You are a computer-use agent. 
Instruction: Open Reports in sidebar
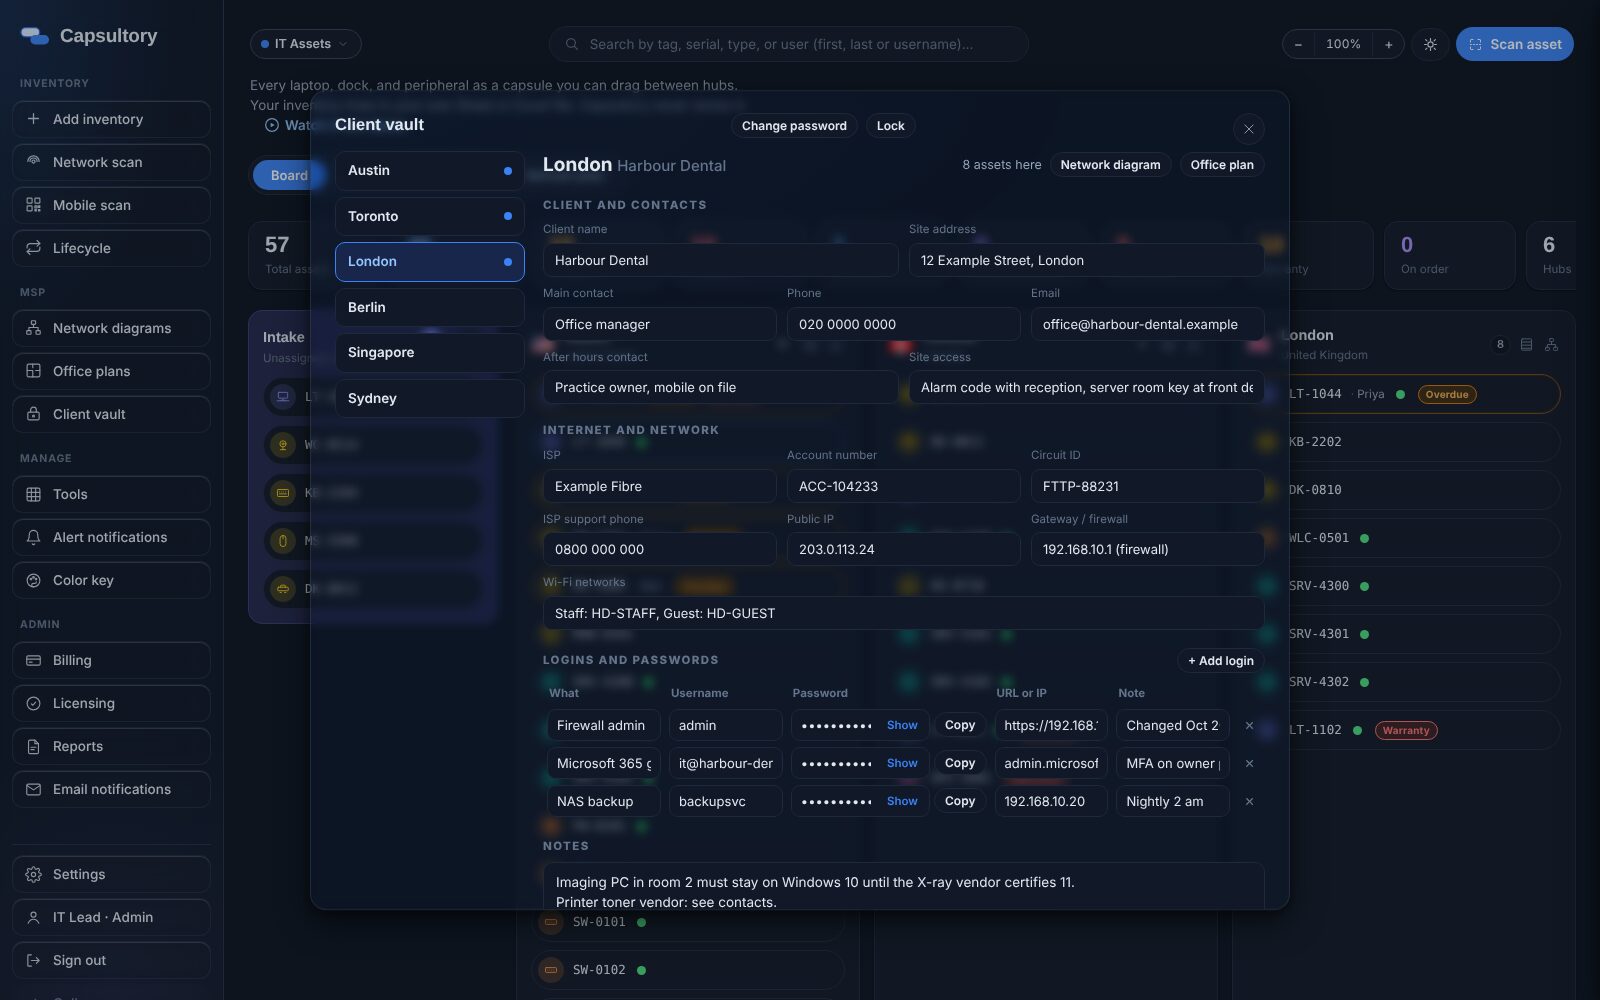tap(111, 746)
